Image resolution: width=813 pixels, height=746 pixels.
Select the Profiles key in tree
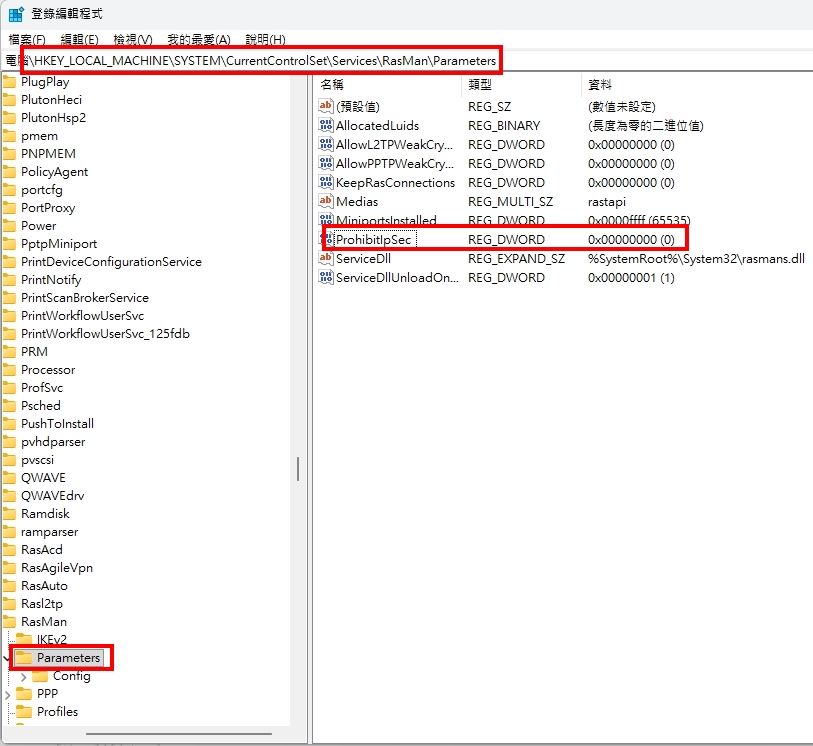pyautogui.click(x=57, y=712)
